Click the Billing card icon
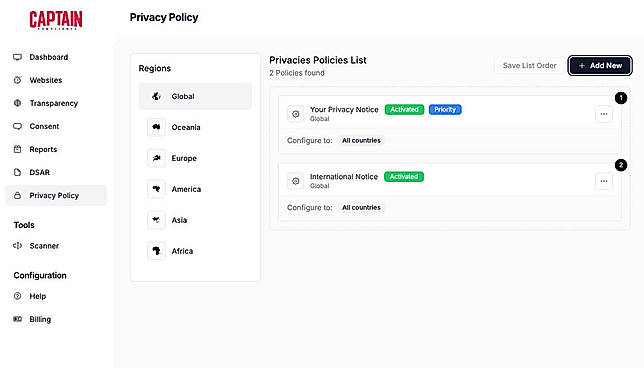This screenshot has height=368, width=644. (x=17, y=319)
